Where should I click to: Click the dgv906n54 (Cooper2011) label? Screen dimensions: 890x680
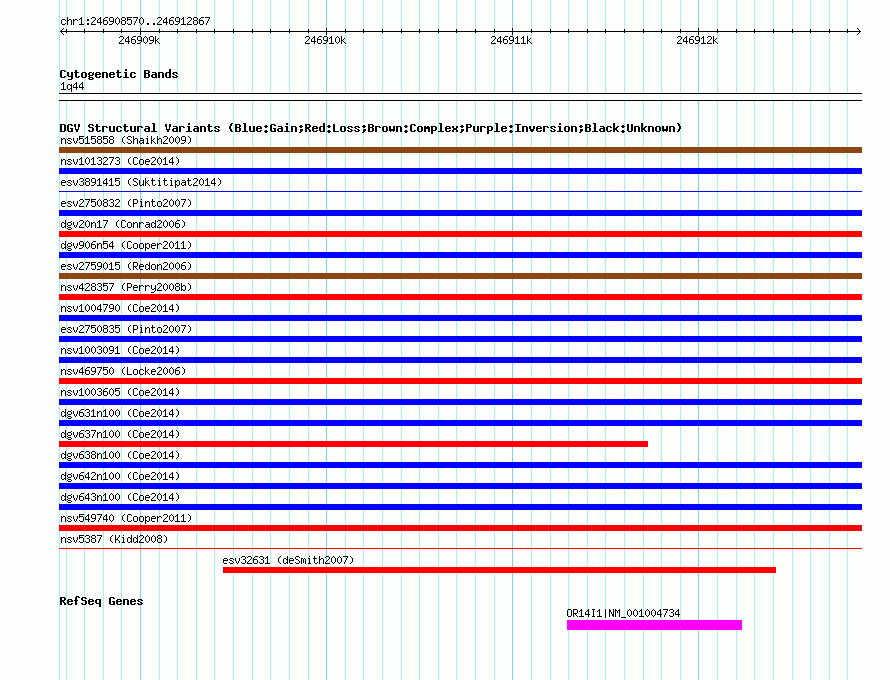pyautogui.click(x=126, y=245)
